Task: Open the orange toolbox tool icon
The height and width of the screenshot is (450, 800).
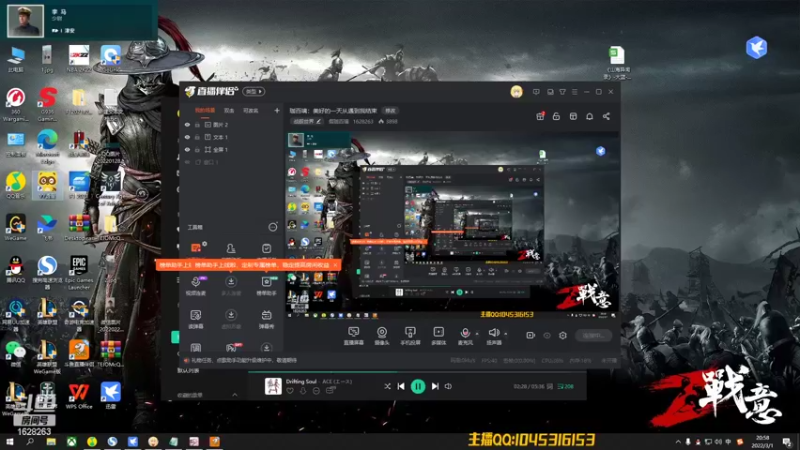Action: 196,248
